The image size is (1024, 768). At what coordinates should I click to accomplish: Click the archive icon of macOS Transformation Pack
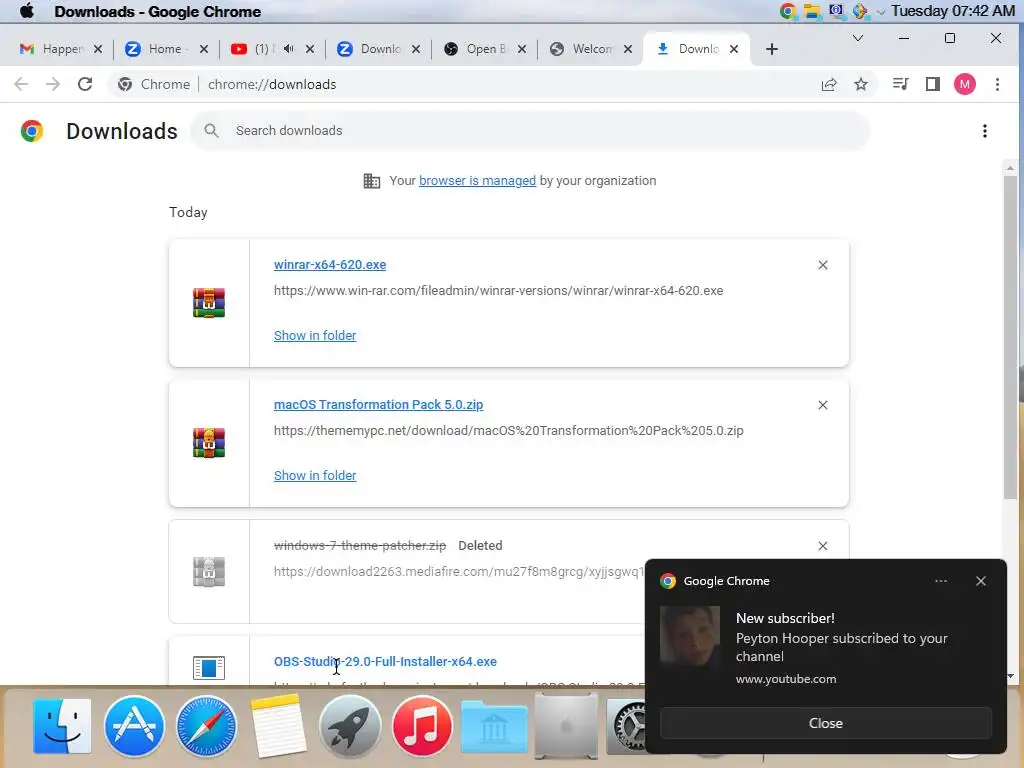pos(209,443)
